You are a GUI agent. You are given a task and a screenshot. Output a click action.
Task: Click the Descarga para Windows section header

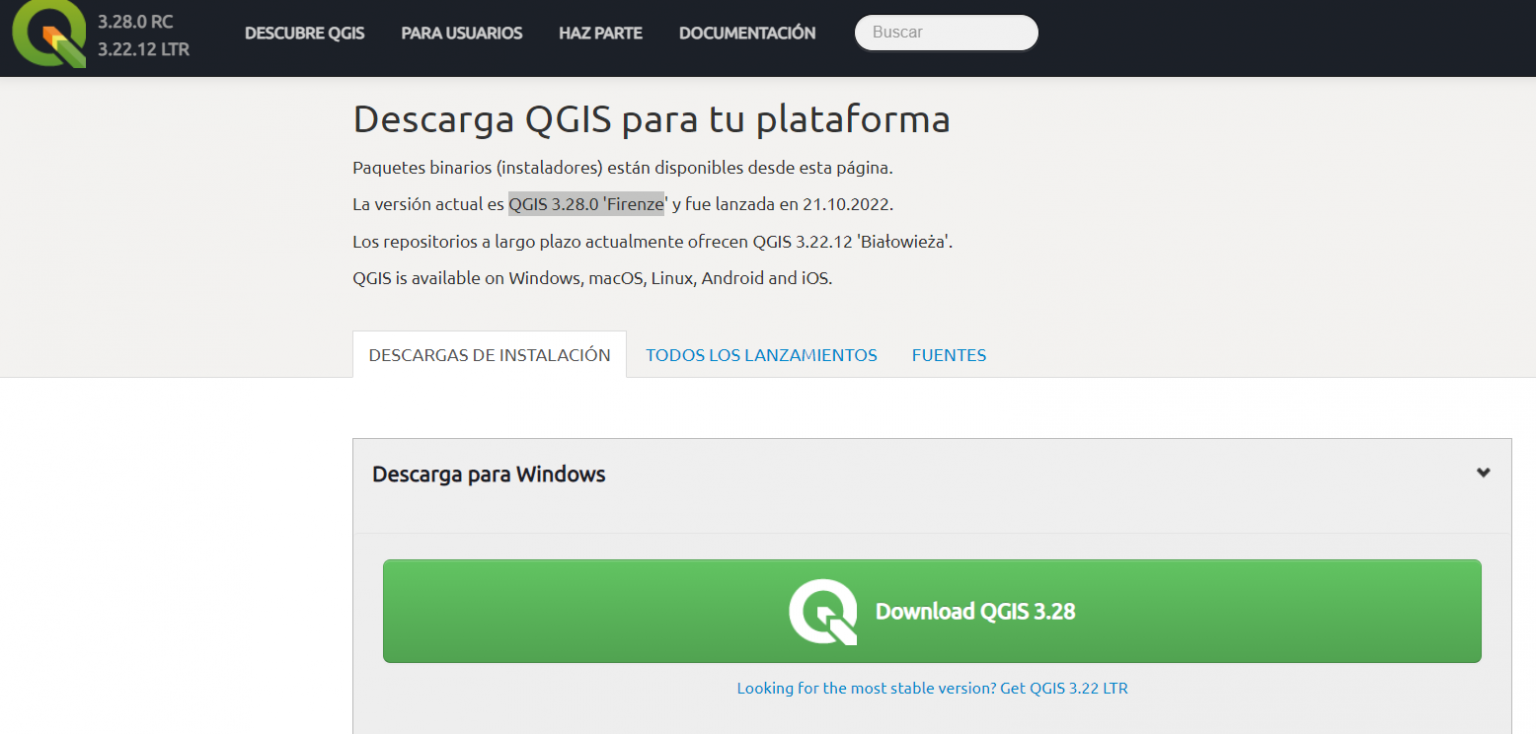click(x=489, y=474)
